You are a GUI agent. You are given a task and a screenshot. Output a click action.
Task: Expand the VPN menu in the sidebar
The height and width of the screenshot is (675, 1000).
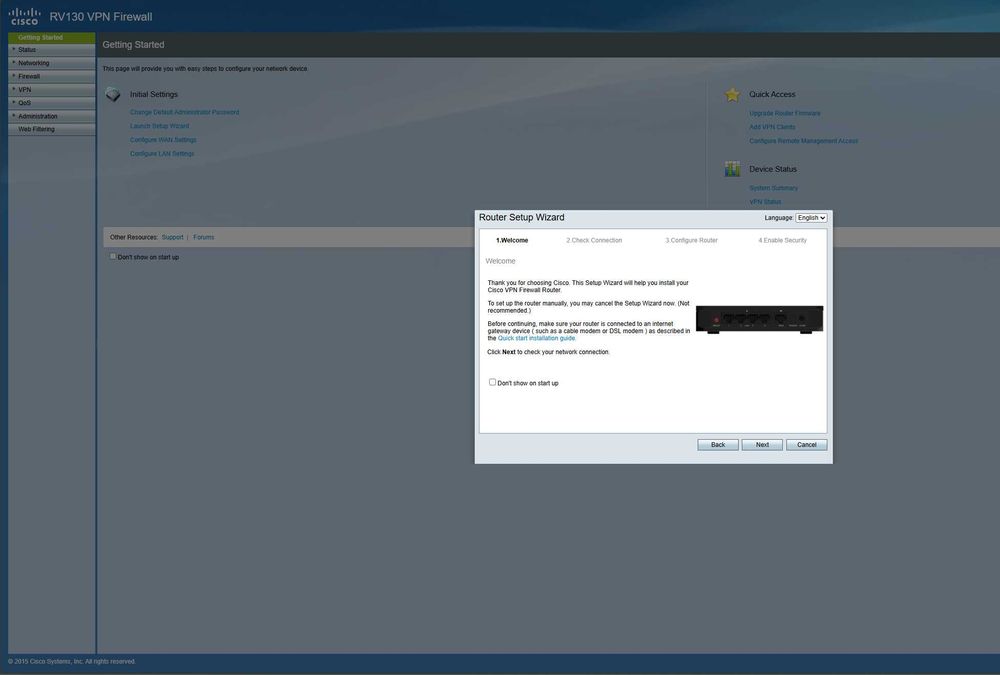pyautogui.click(x=52, y=90)
